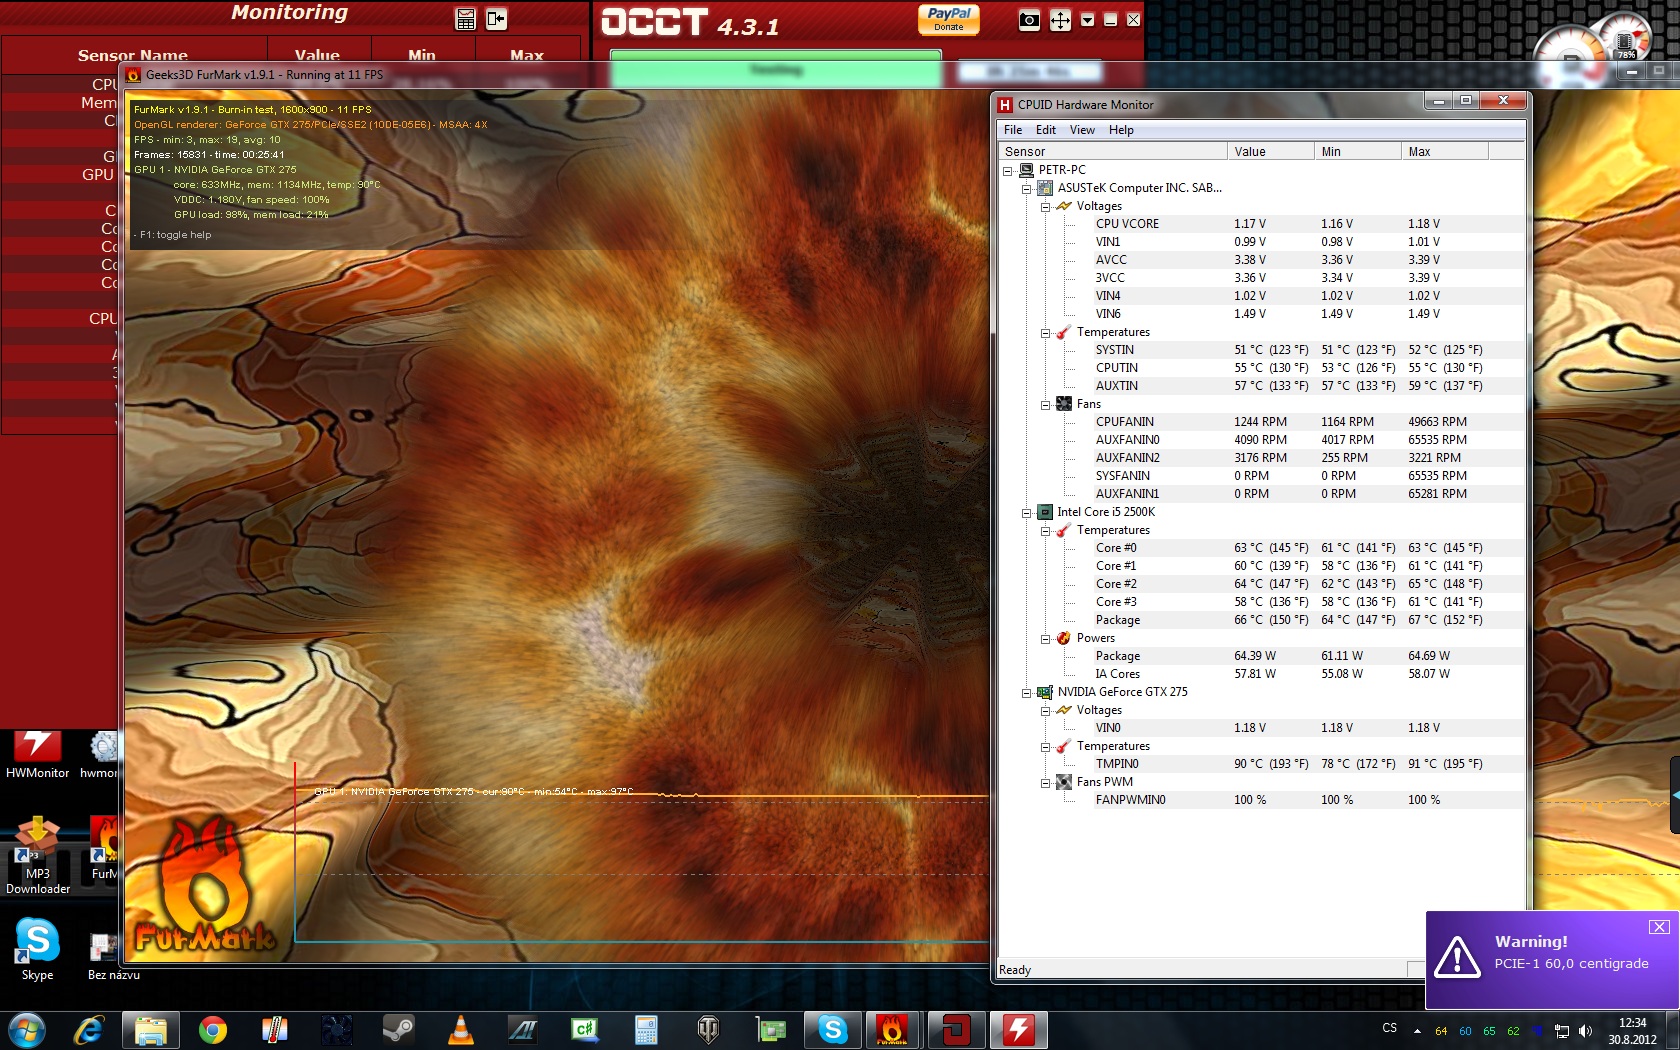Click the Max column header in HWMonitor
Viewport: 1680px width, 1050px height.
(x=1445, y=152)
